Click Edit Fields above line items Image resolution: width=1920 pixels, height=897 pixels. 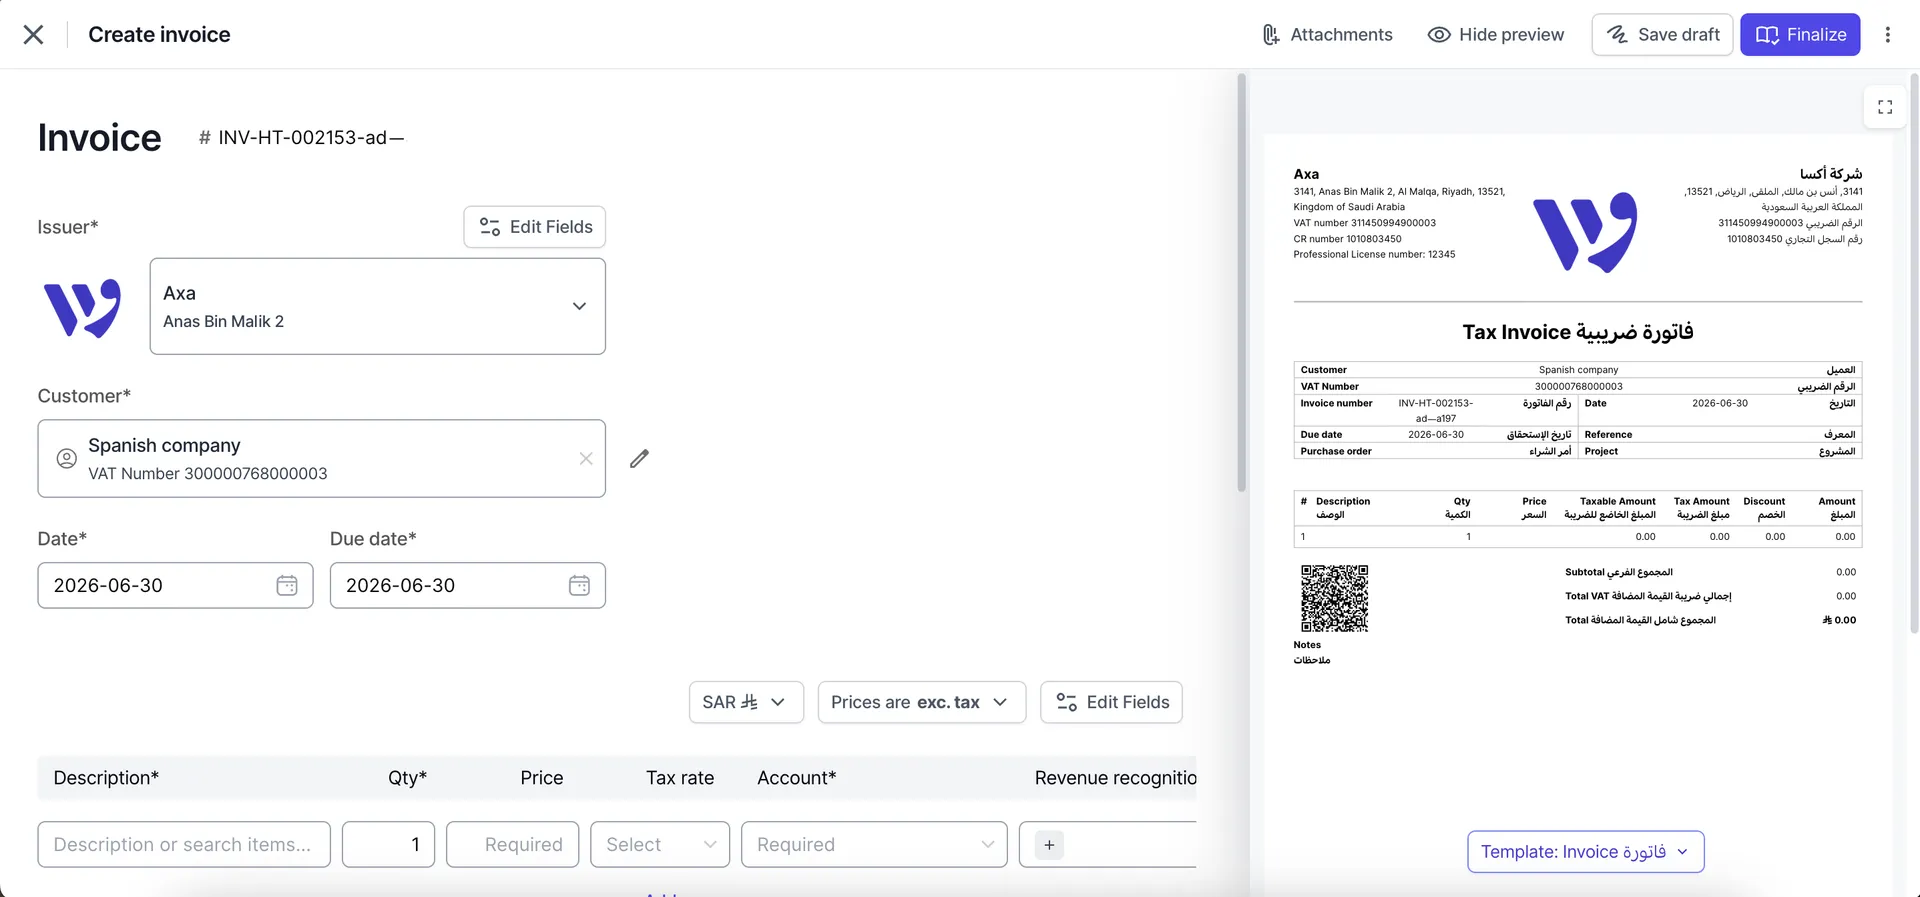tap(1112, 702)
